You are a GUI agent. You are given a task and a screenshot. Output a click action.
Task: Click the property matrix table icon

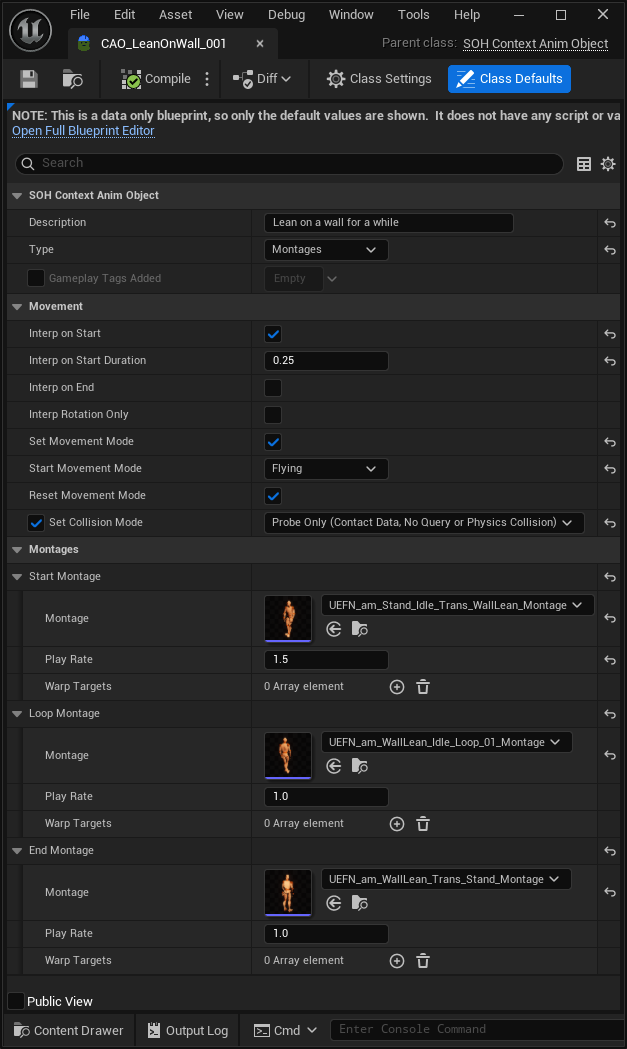(584, 164)
